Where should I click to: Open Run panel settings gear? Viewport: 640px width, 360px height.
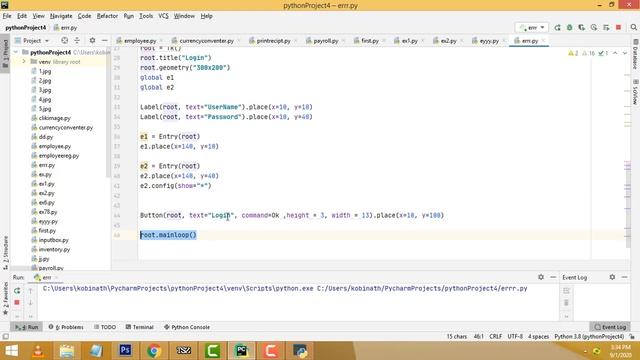point(541,277)
